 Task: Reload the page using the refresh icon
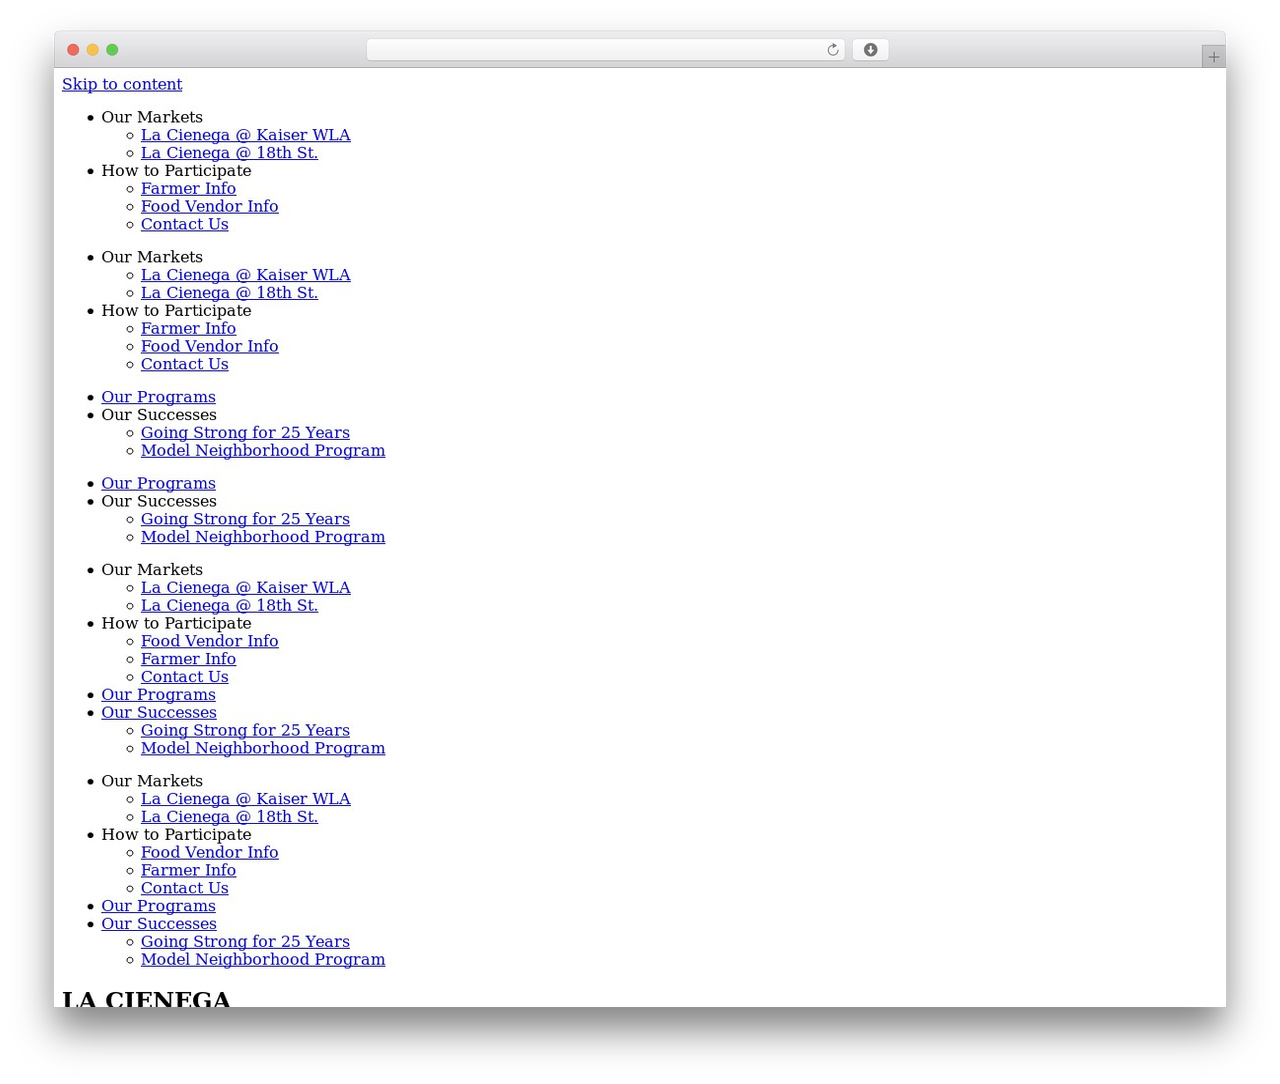pyautogui.click(x=833, y=50)
